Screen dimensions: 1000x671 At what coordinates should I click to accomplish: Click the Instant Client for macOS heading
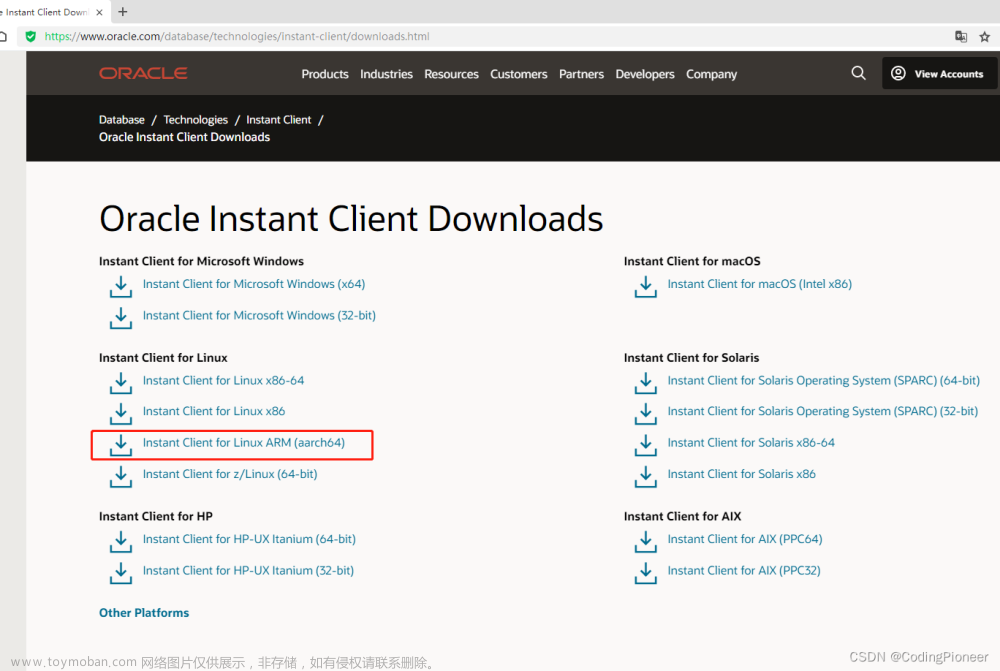click(x=692, y=261)
